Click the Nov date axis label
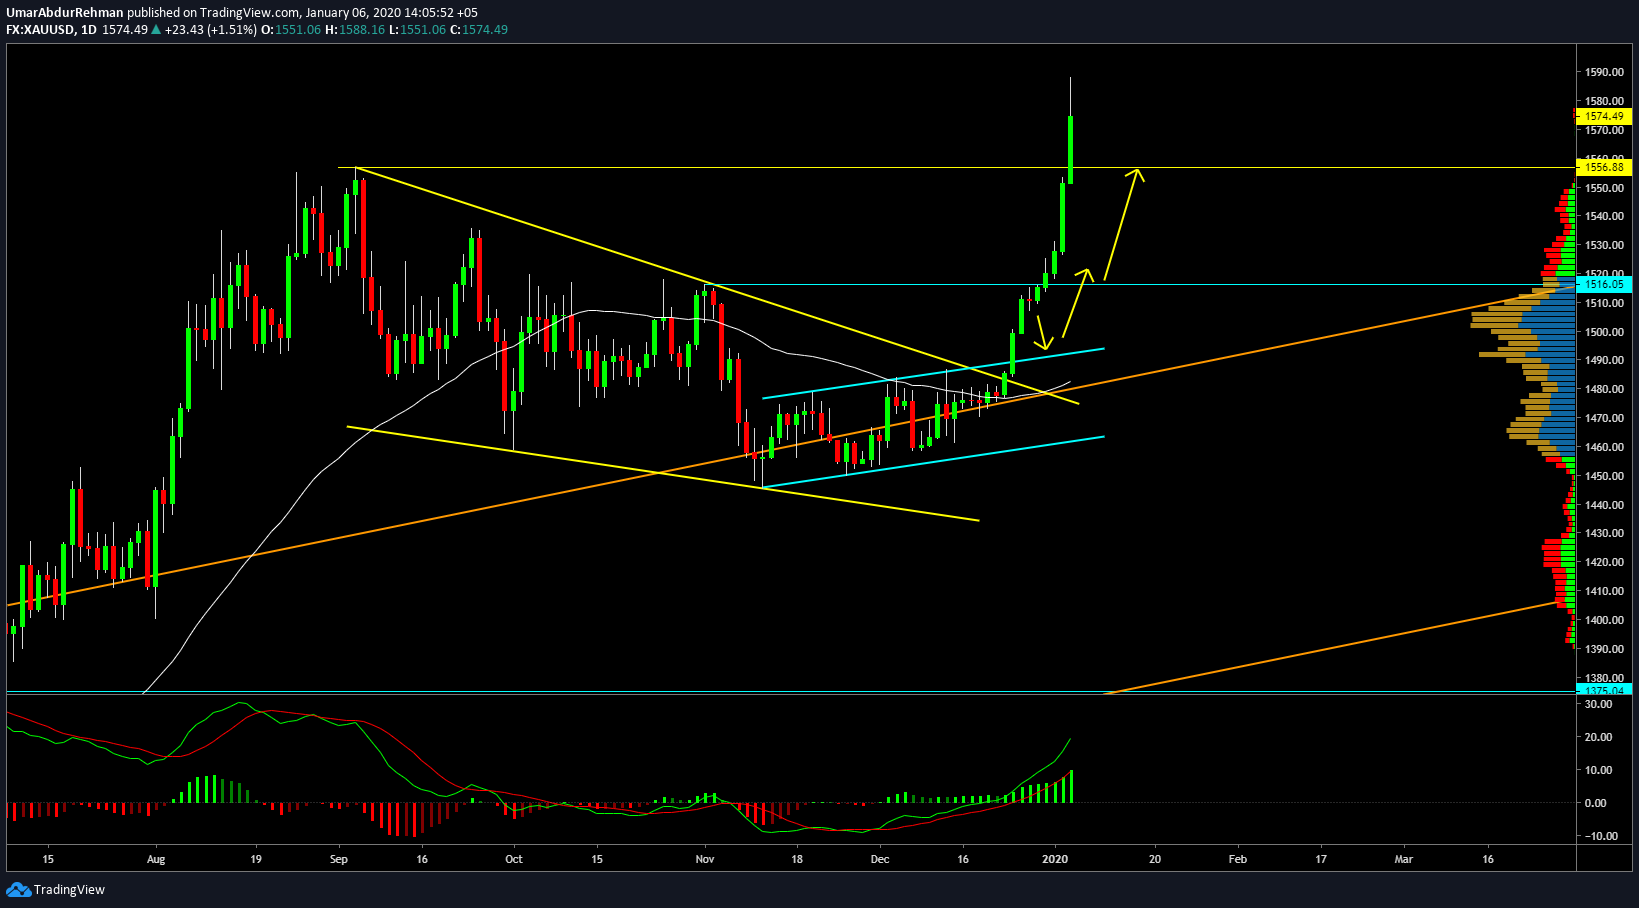 coord(705,859)
